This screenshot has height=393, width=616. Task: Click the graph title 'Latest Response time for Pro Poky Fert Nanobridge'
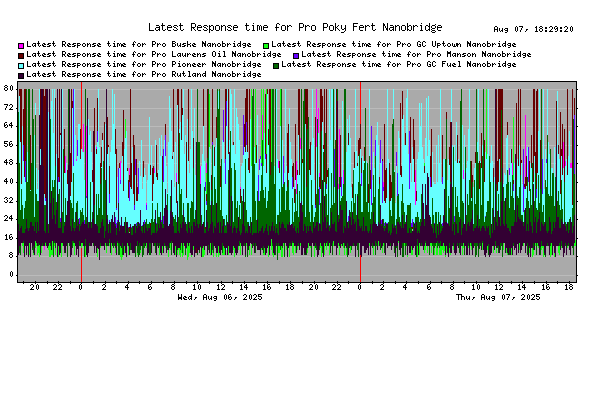click(295, 28)
